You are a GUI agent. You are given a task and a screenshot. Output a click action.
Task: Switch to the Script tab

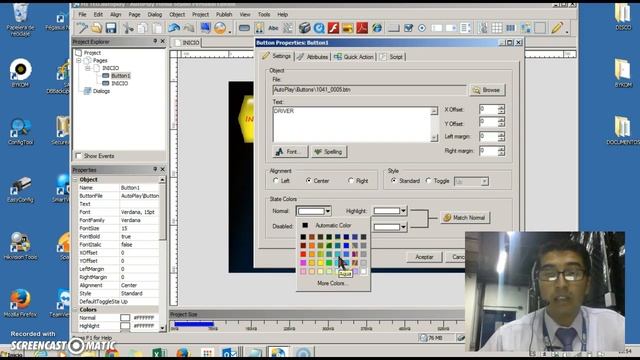coord(391,57)
